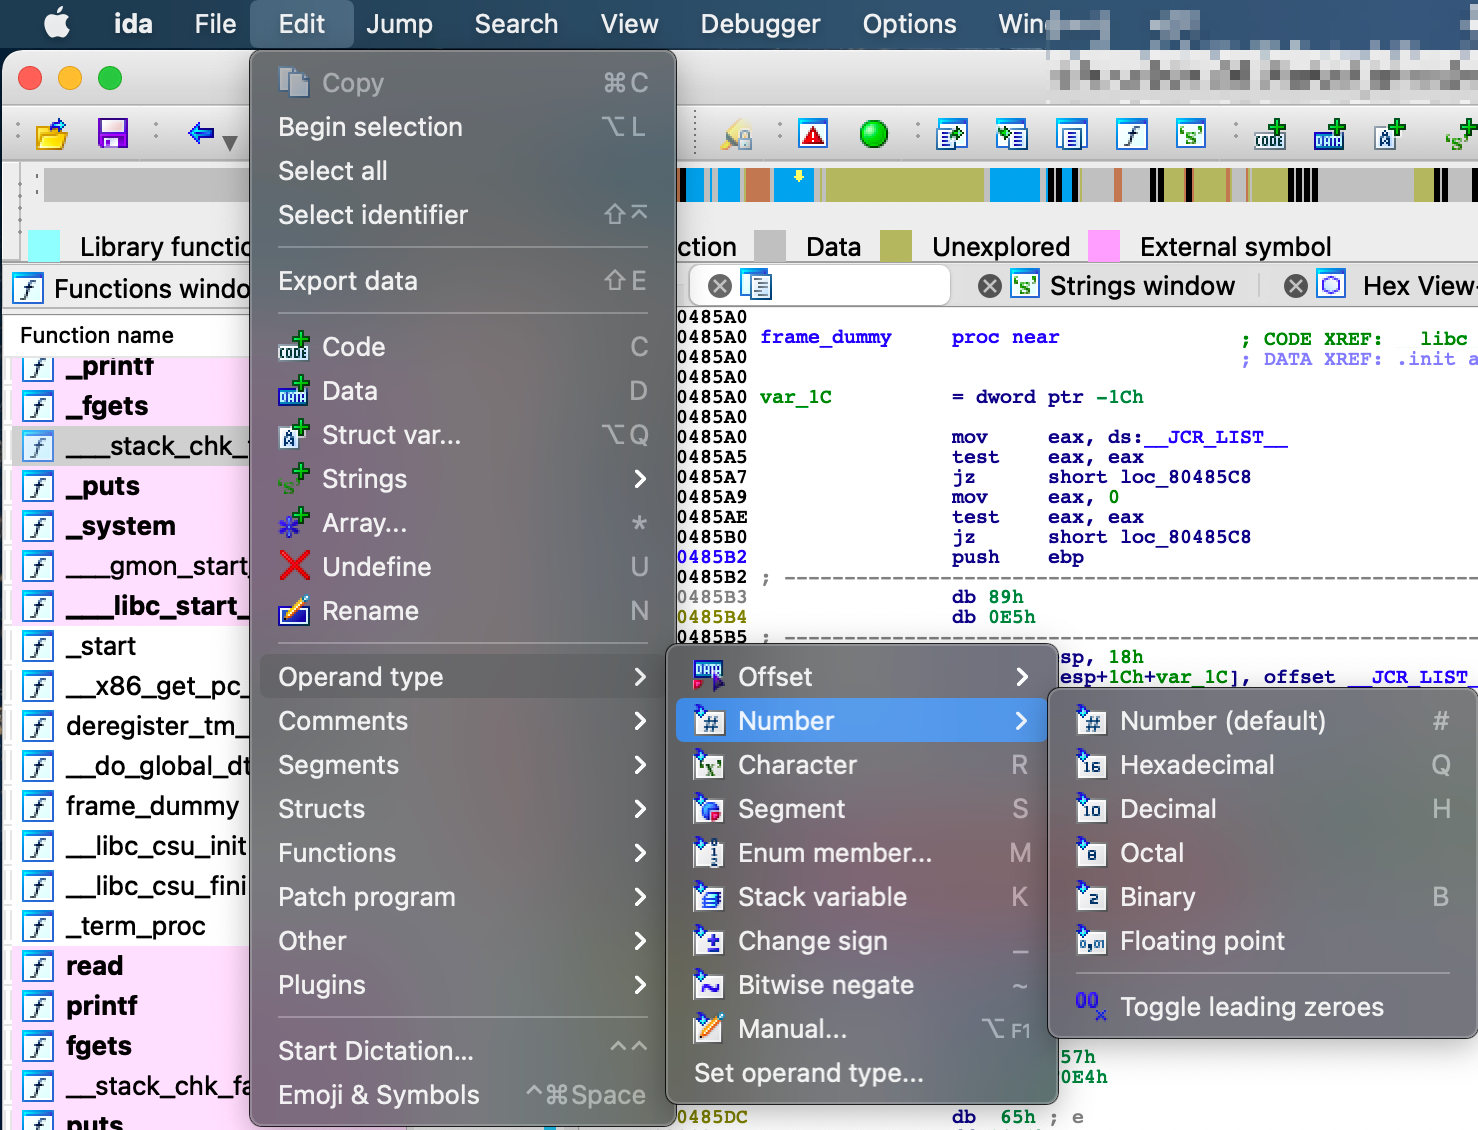Click the Unexplored legend color swatch
Screen dimensions: 1478x1130
(896, 246)
